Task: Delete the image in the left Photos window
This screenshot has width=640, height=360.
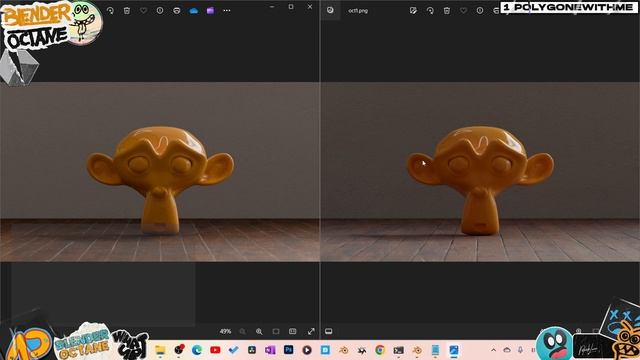Action: tap(127, 11)
